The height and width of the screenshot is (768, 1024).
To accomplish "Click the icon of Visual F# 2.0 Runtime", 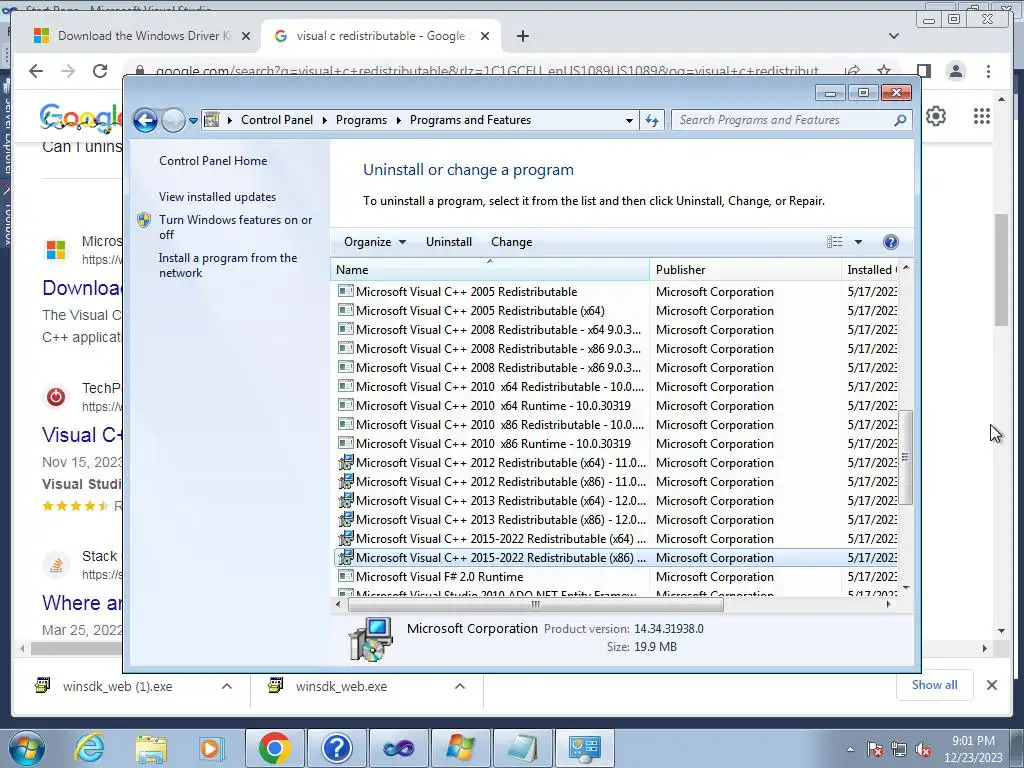I will [345, 576].
